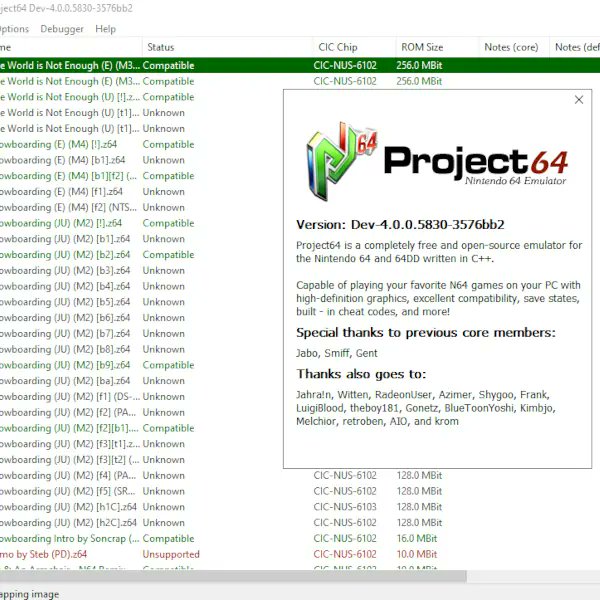Viewport: 600px width, 600px height.
Task: Click the version text Dev-4.0.0.5830-3576bb2
Action: [427, 225]
